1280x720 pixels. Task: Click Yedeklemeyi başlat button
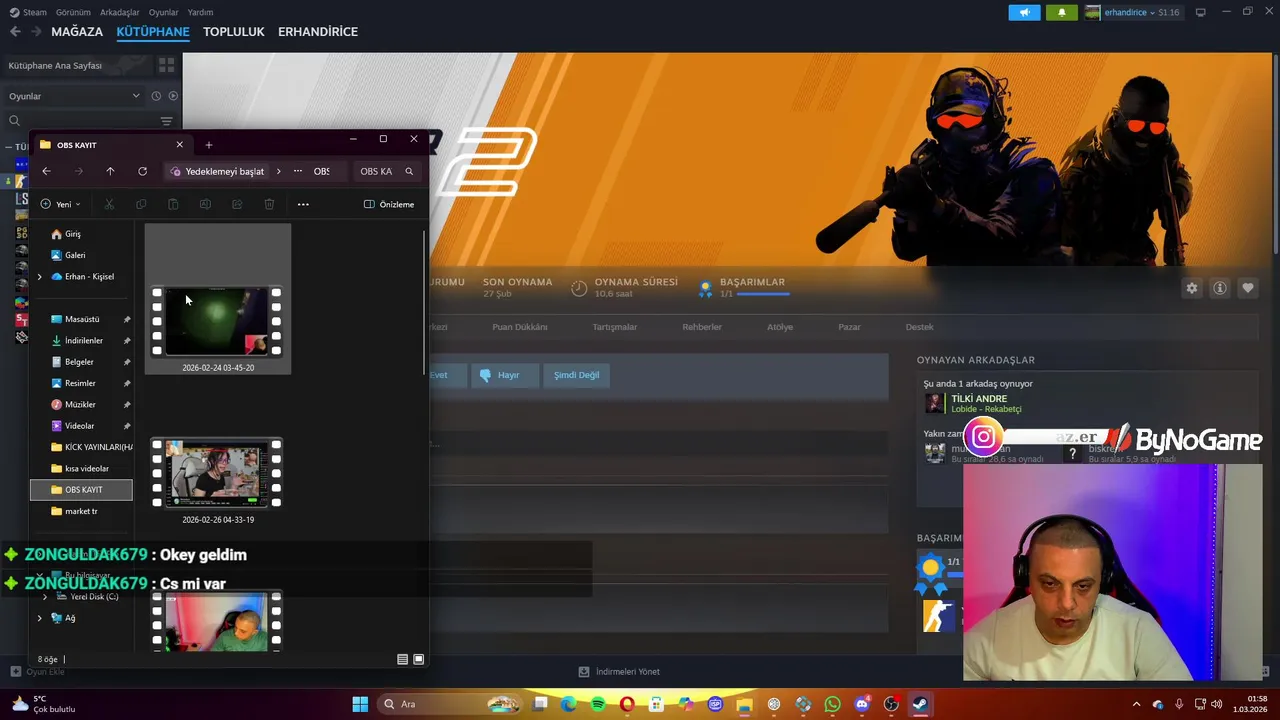pos(217,171)
